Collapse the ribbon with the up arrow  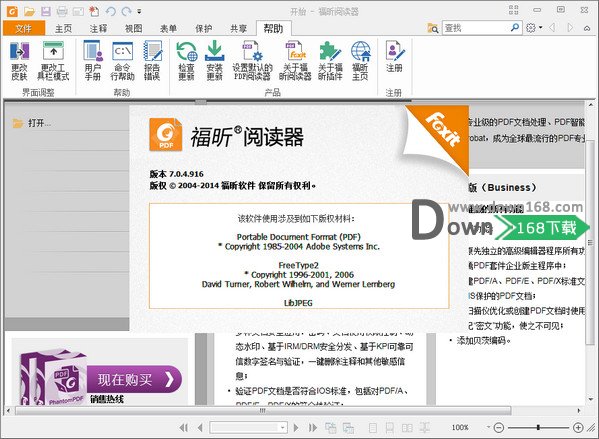click(x=587, y=28)
